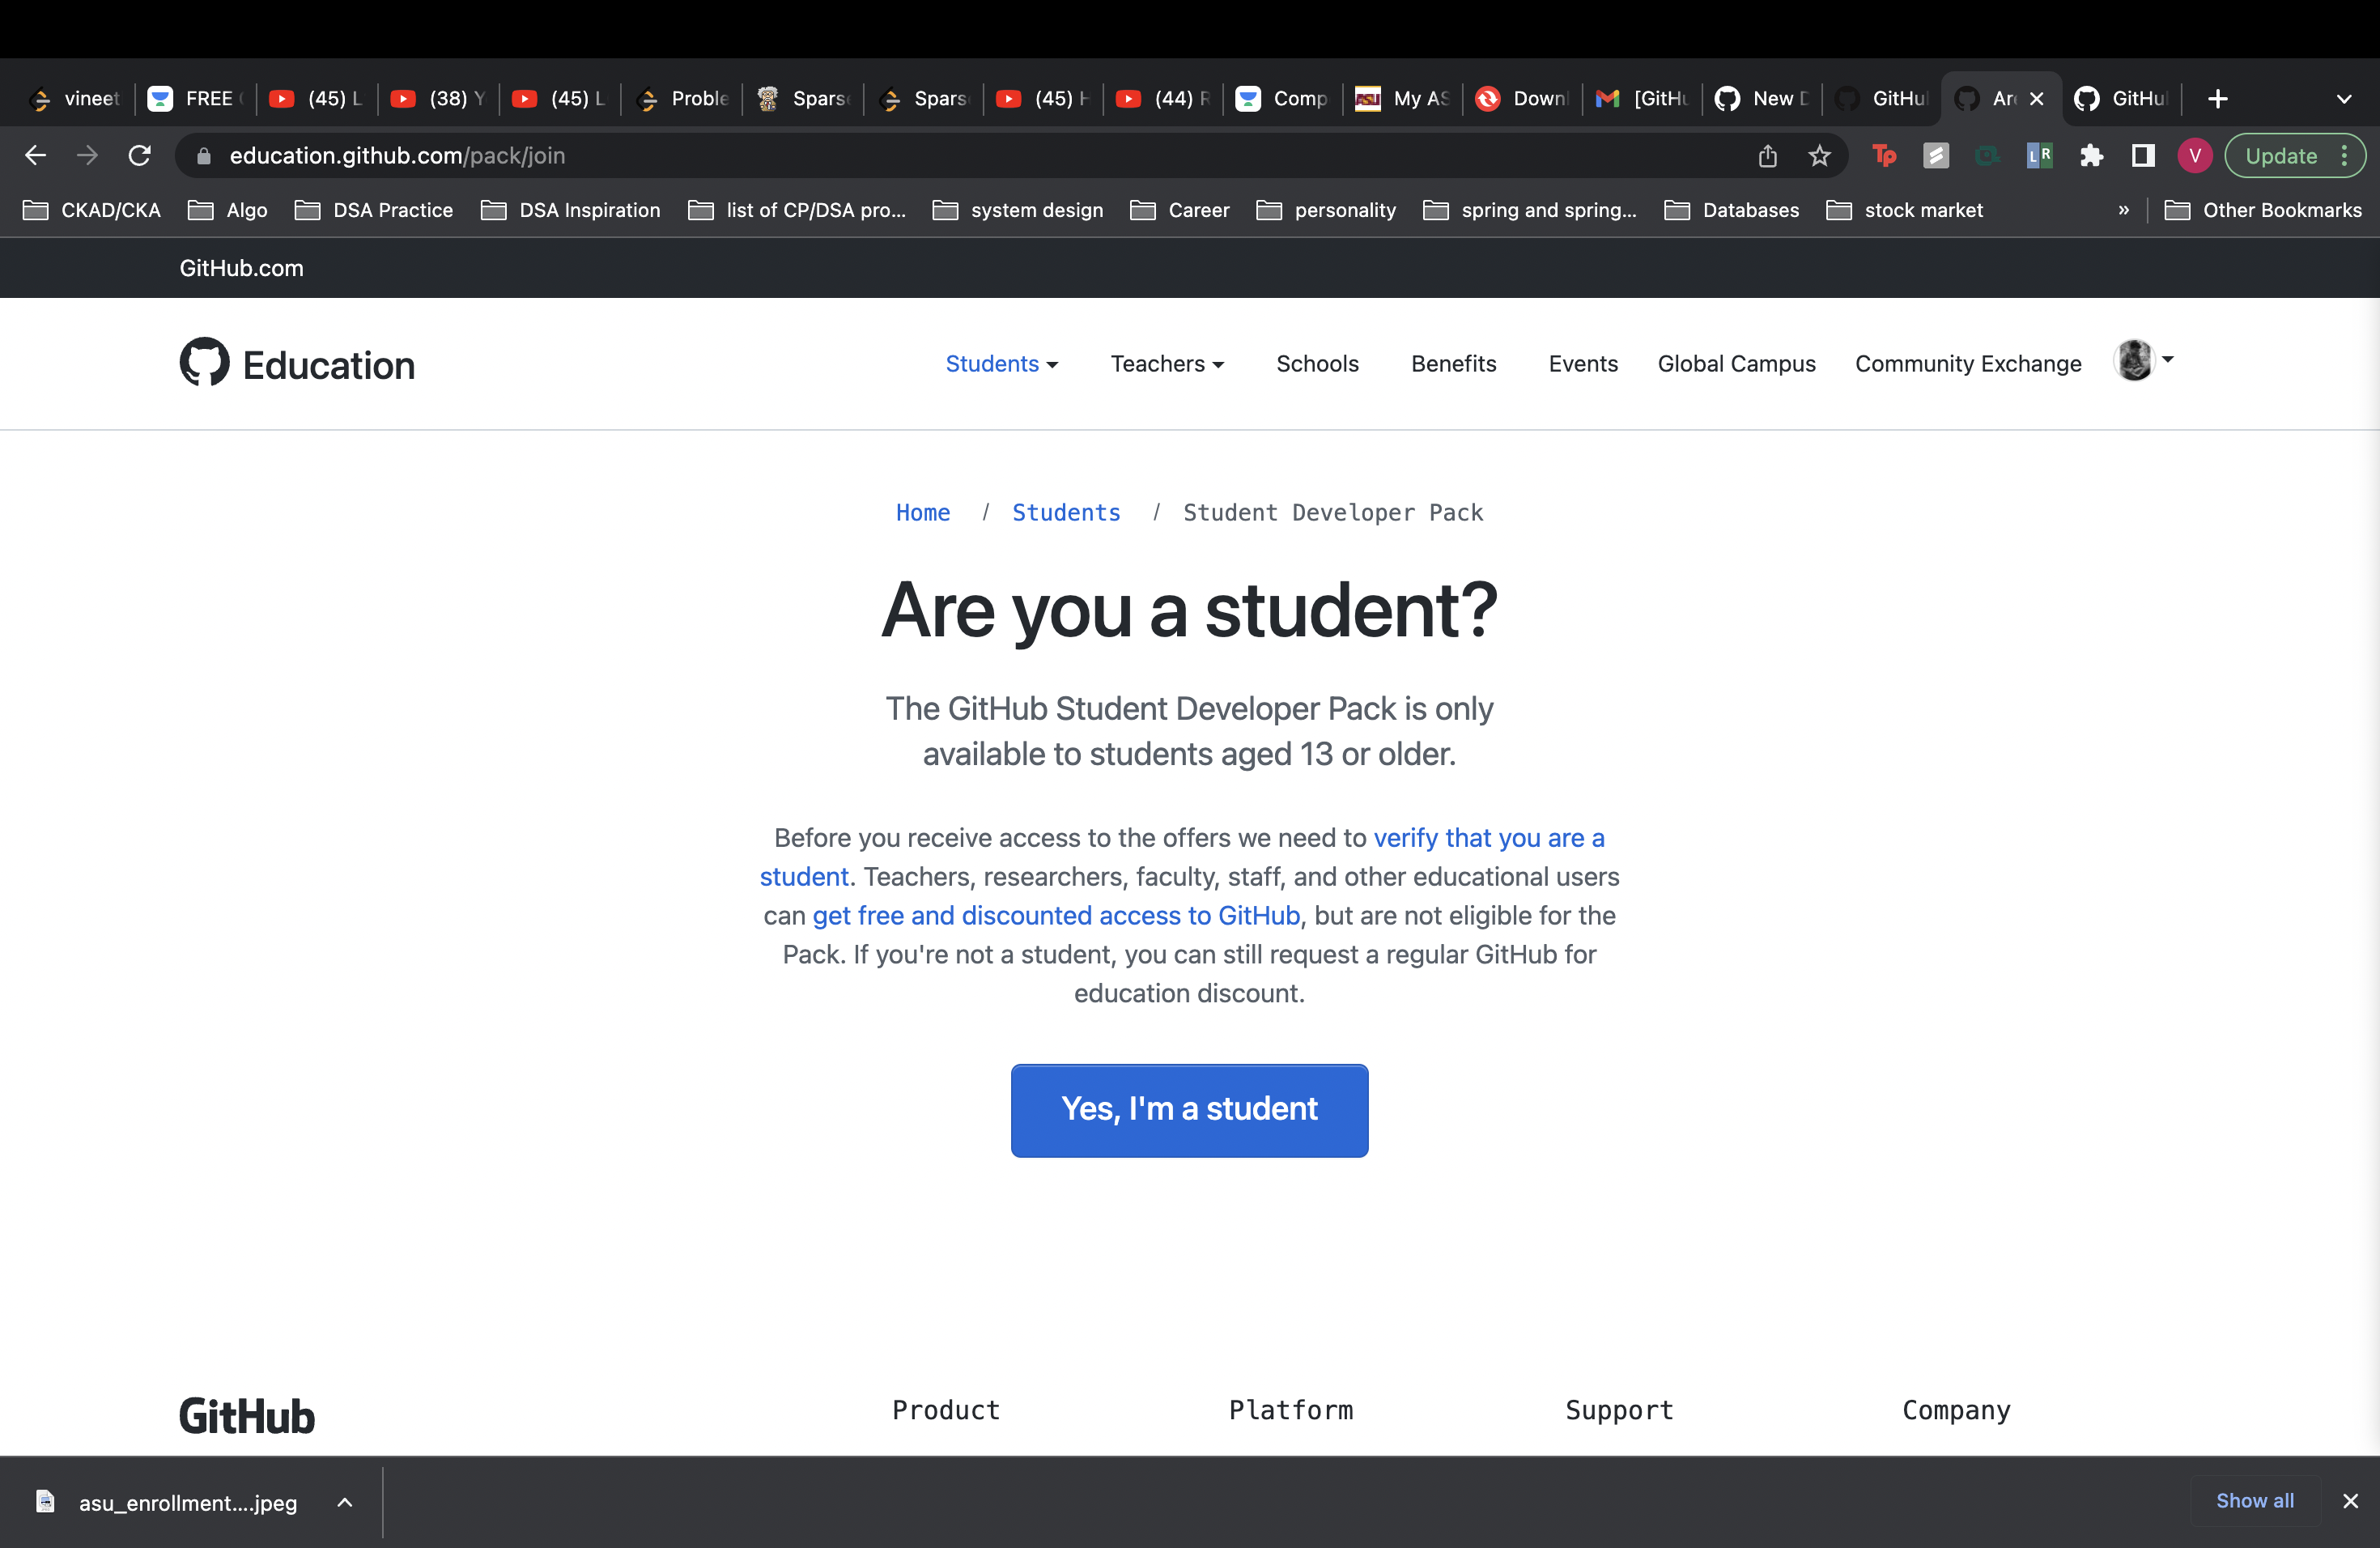Reload the current page
Screen dimensions: 2380x1548
coord(140,155)
